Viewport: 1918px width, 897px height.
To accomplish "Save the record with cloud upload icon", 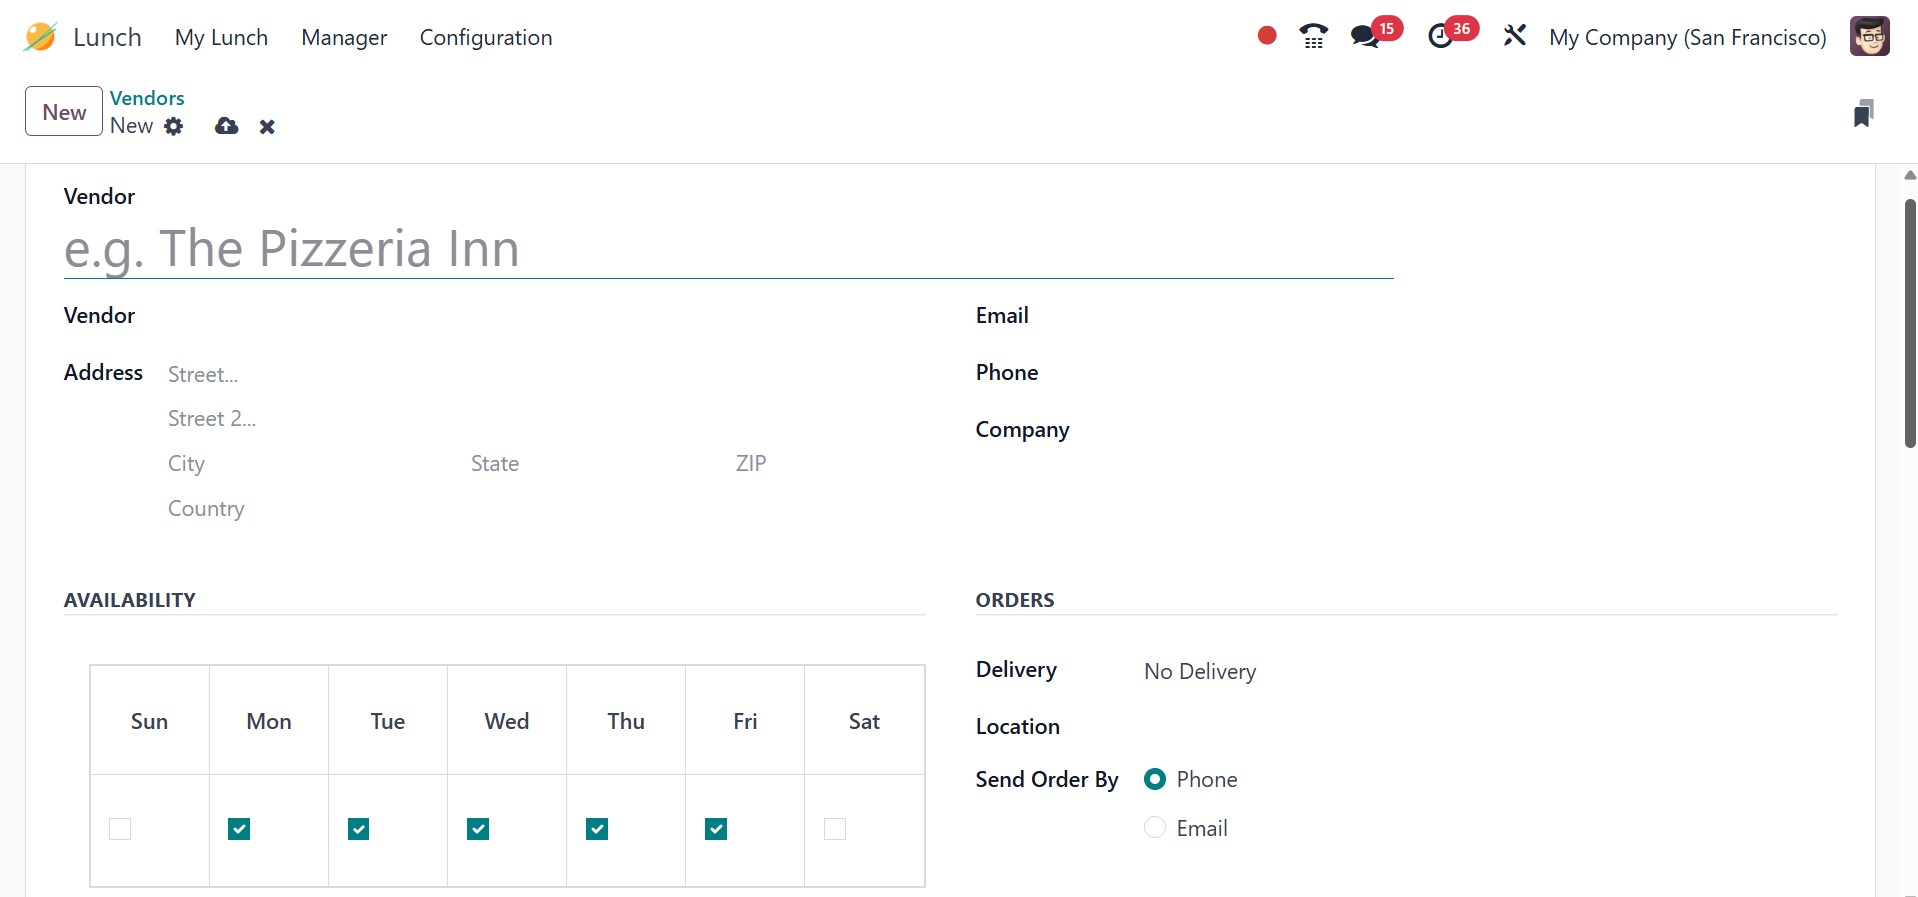I will point(227,126).
